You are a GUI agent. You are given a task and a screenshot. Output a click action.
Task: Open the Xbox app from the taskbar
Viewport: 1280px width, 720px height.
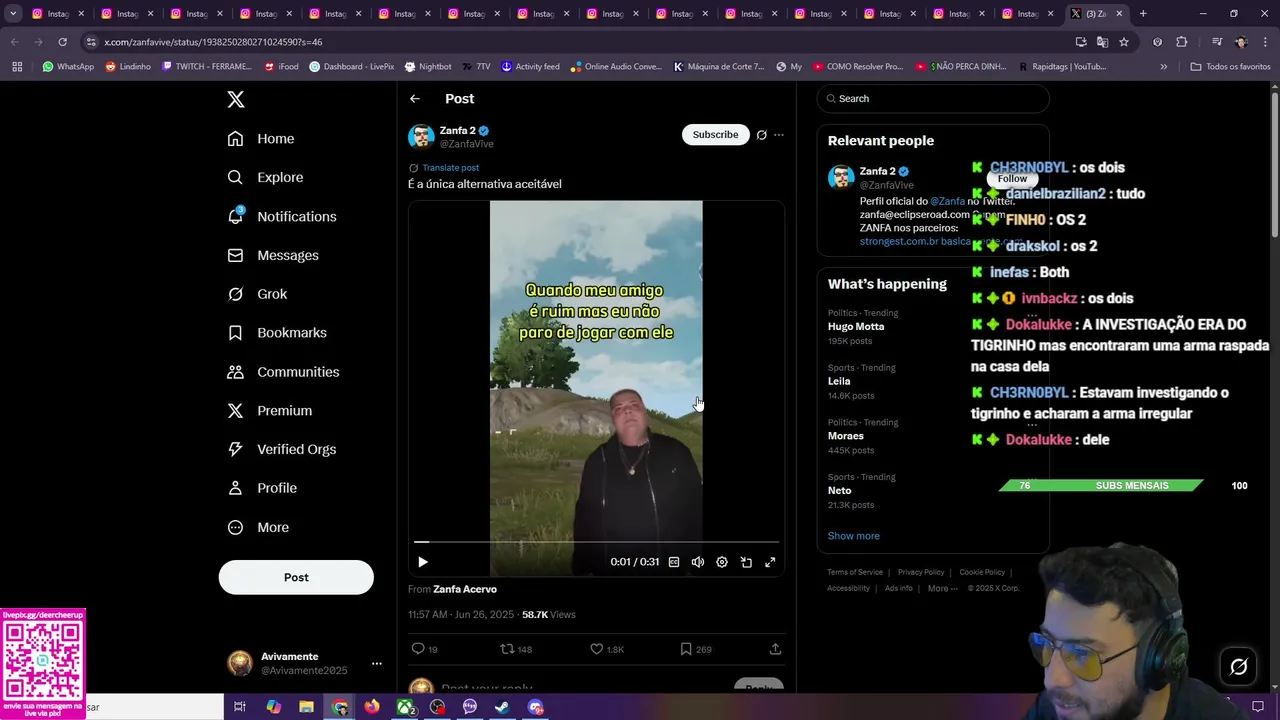coord(405,707)
